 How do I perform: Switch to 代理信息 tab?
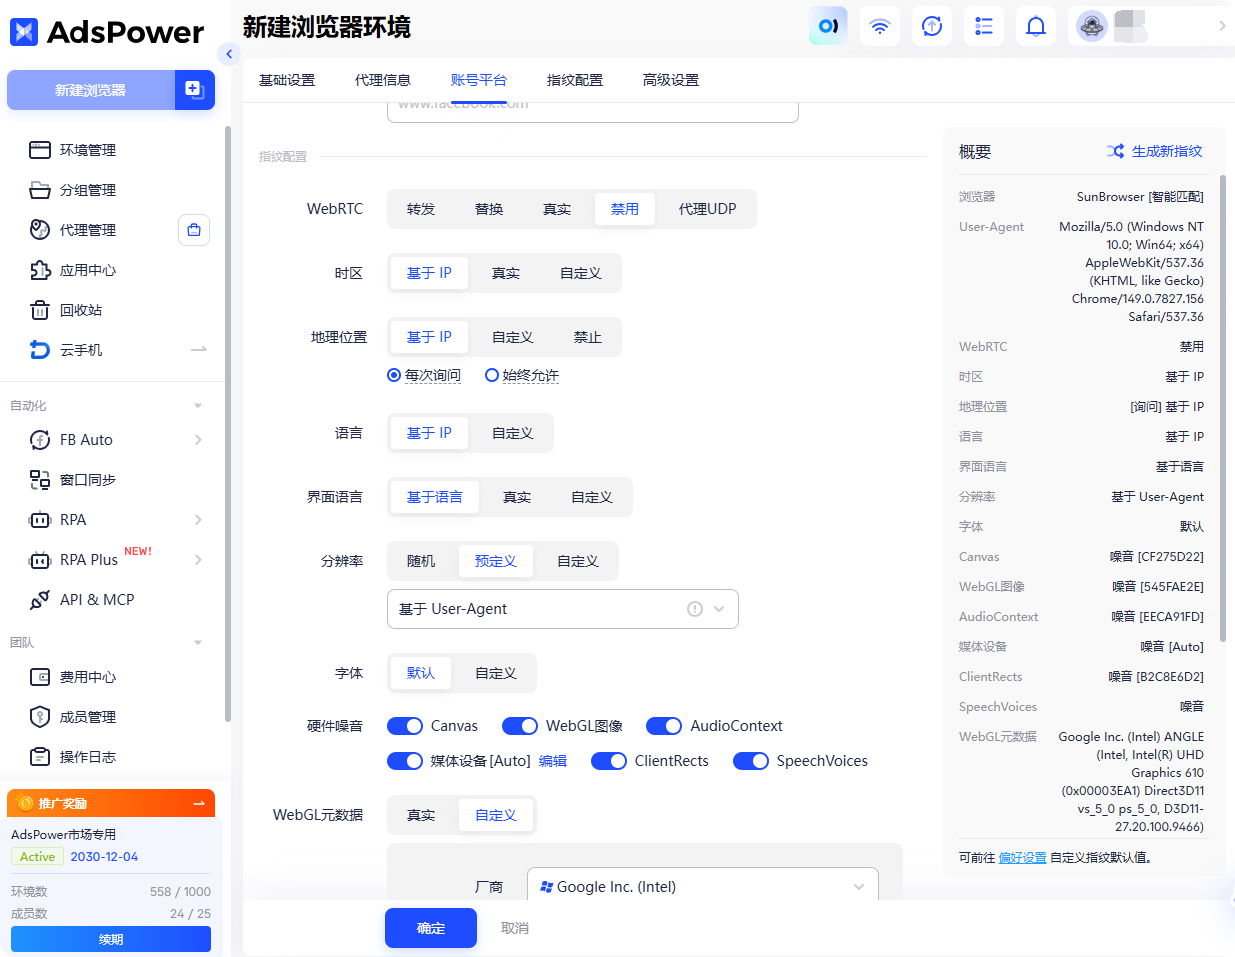383,80
